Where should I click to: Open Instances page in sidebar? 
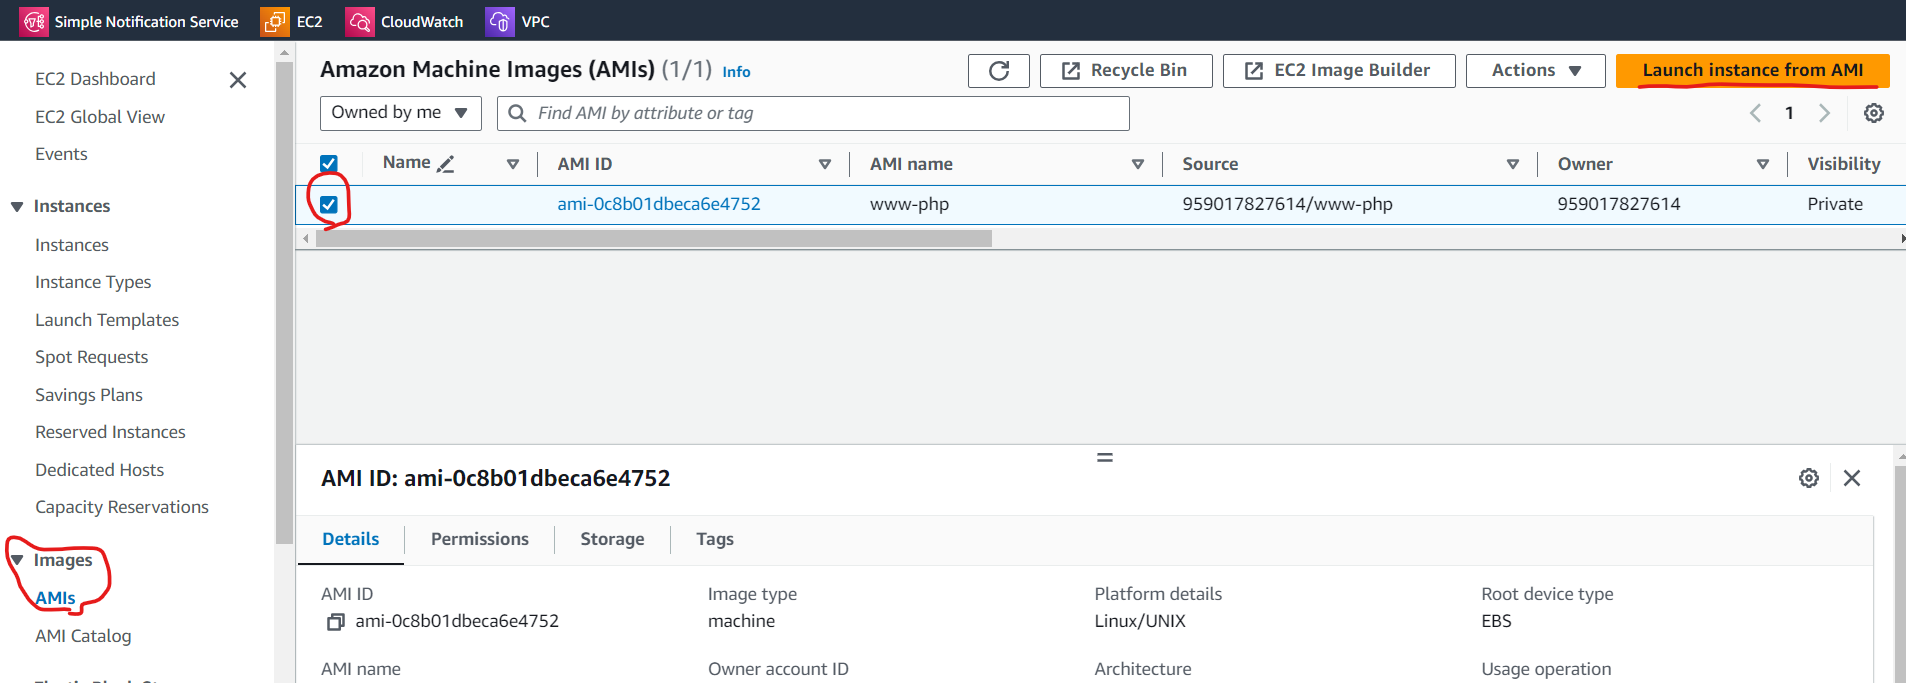72,245
